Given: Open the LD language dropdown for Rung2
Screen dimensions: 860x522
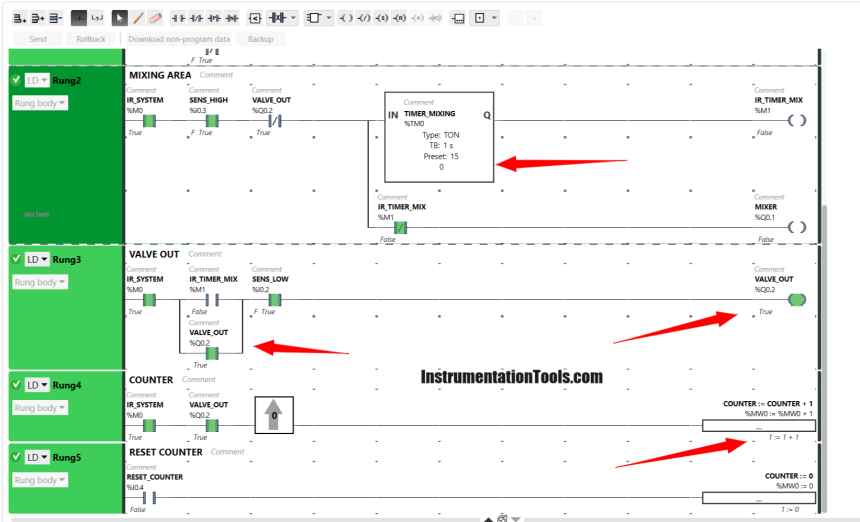Looking at the screenshot, I should (x=37, y=80).
